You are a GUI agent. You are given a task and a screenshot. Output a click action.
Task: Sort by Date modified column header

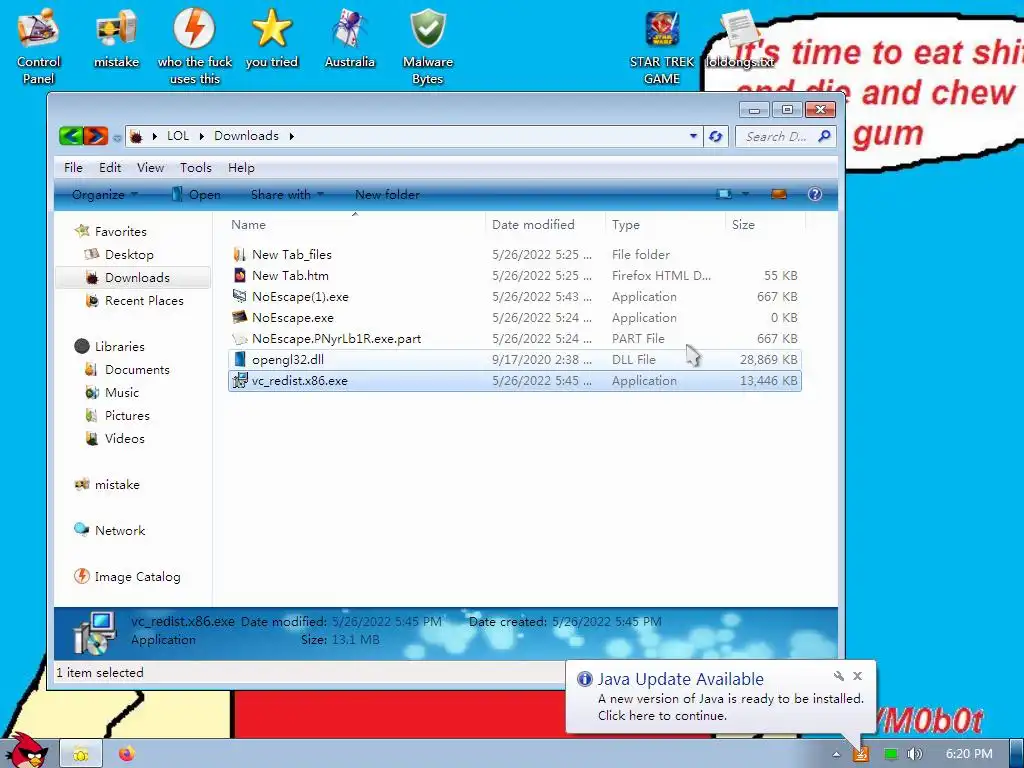click(545, 224)
